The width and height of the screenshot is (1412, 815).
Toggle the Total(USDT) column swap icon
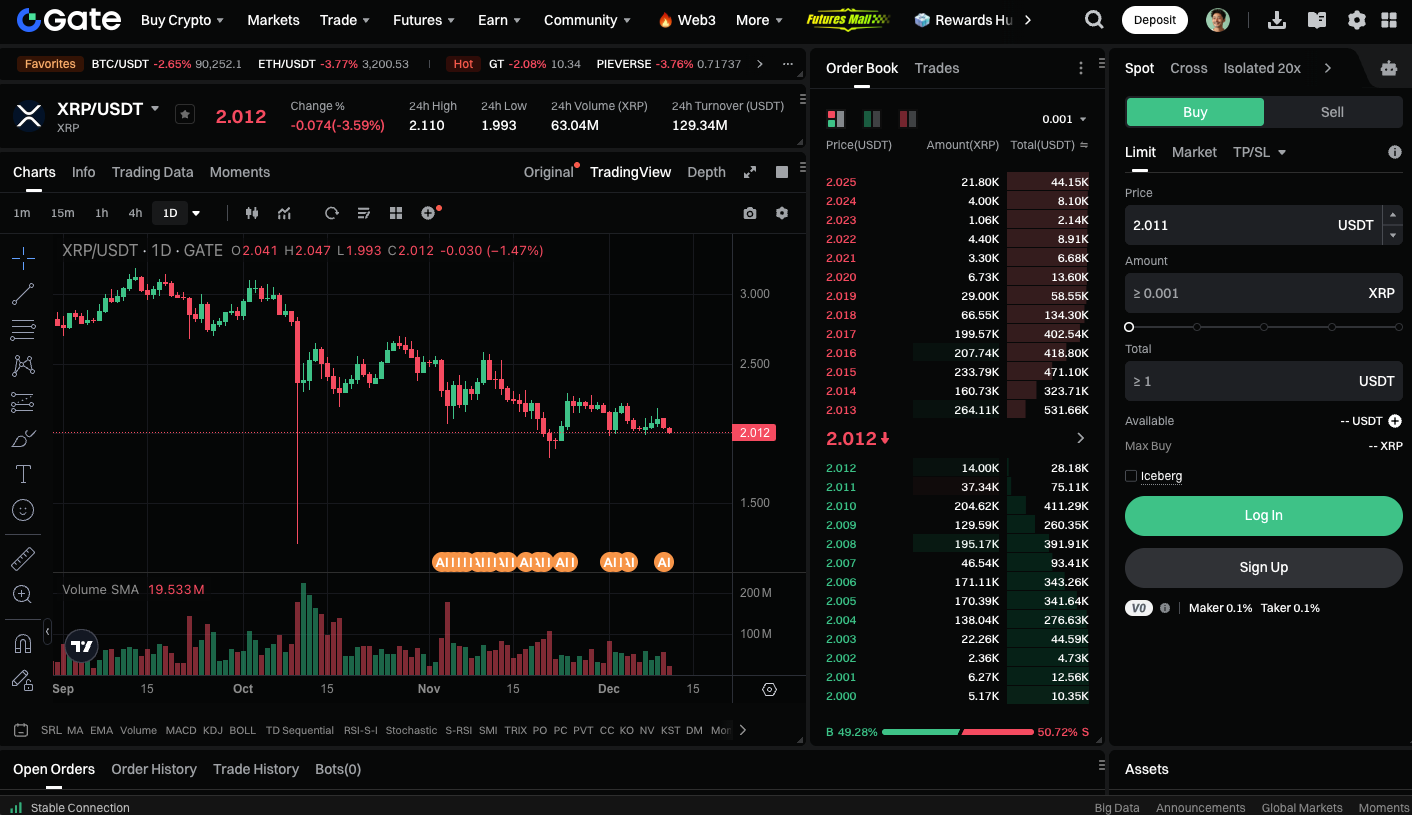(x=1084, y=145)
